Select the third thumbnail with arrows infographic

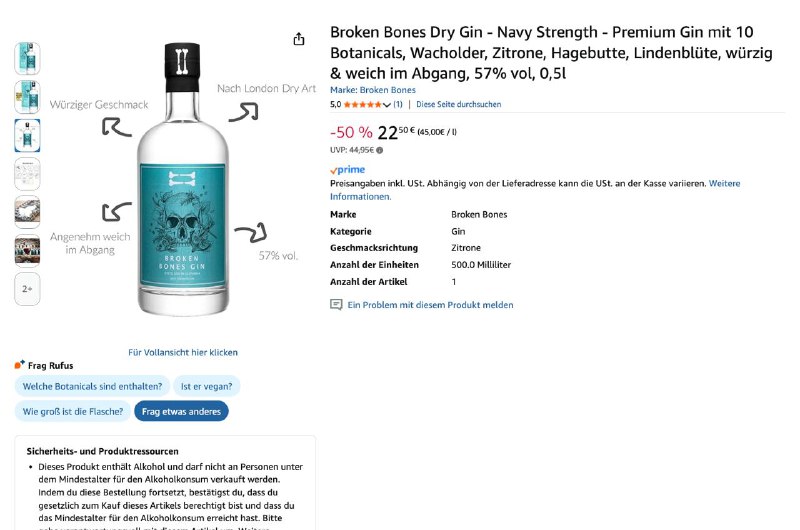(x=28, y=135)
